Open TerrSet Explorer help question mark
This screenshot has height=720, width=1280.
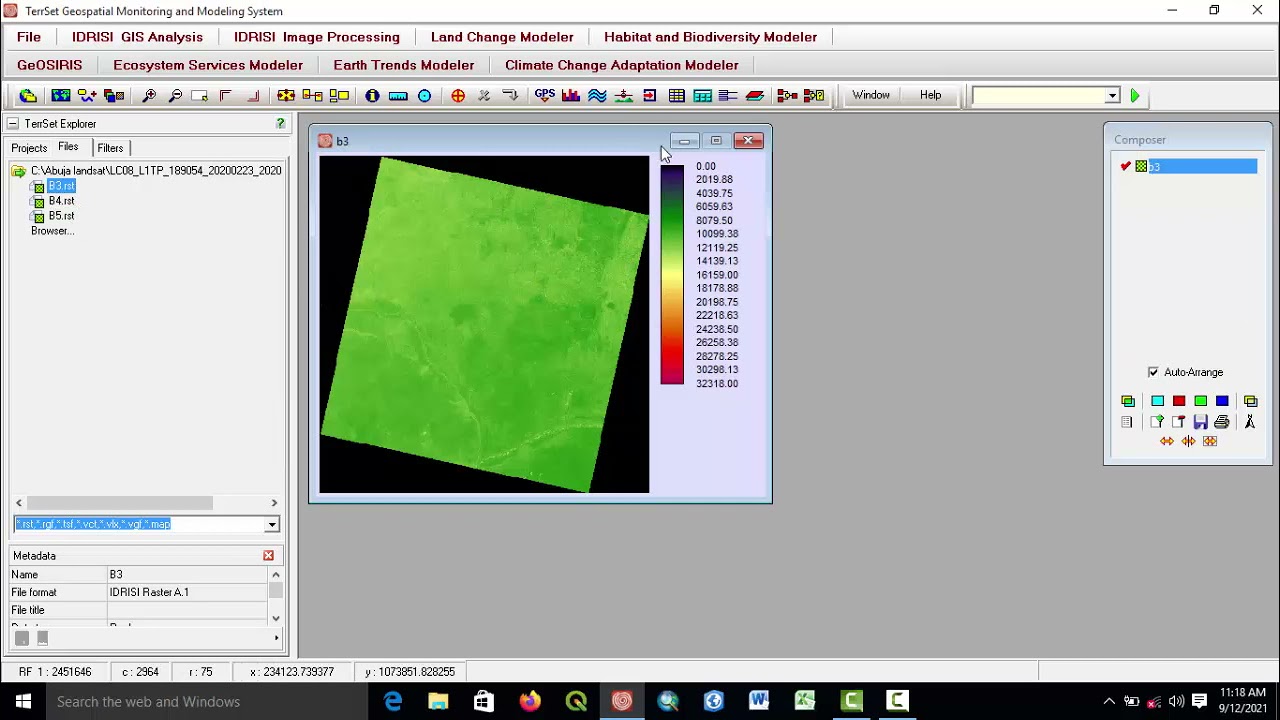pyautogui.click(x=281, y=123)
